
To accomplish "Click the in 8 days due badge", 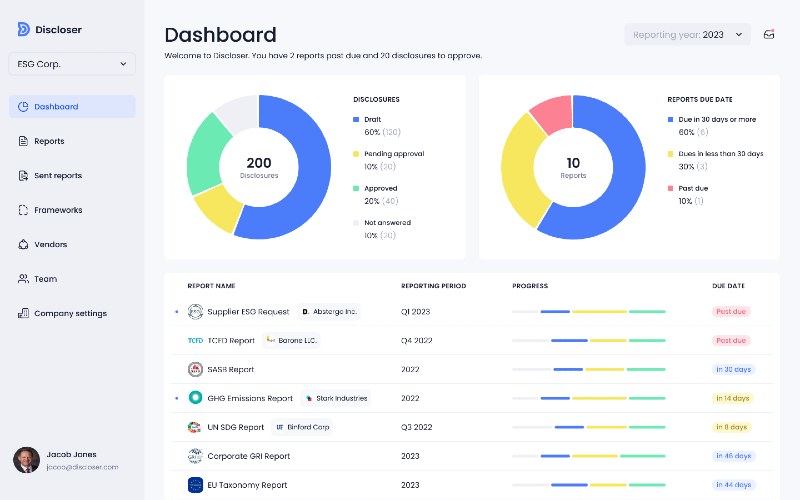I will click(x=732, y=427).
